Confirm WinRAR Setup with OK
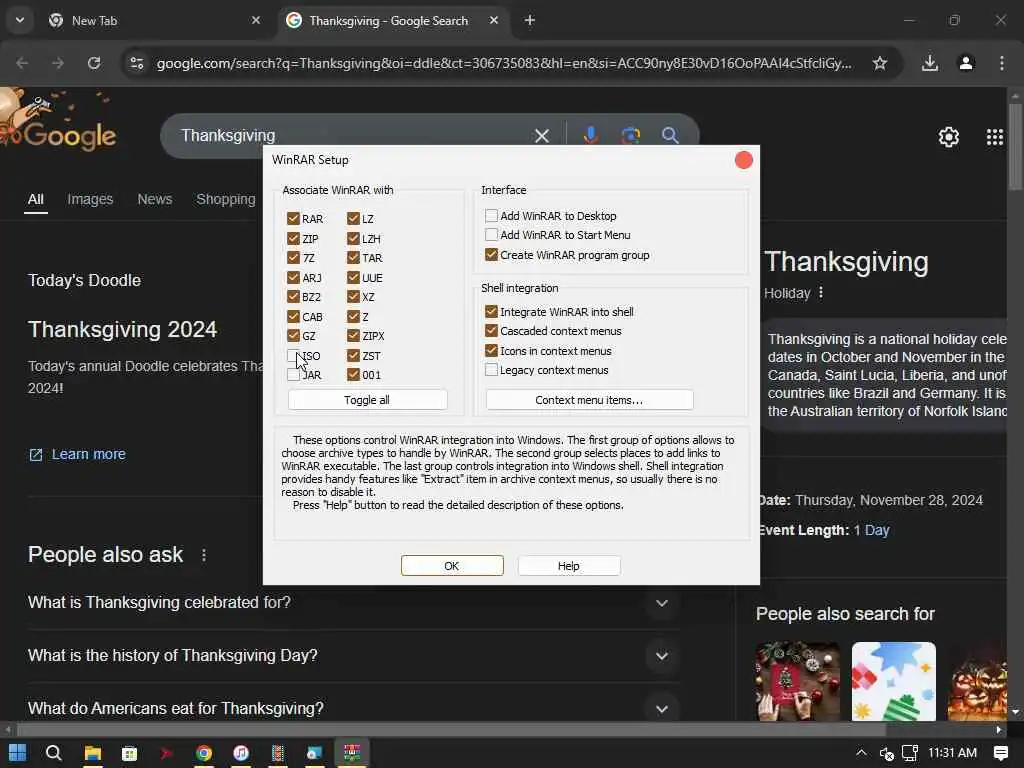This screenshot has width=1024, height=768. click(x=452, y=566)
